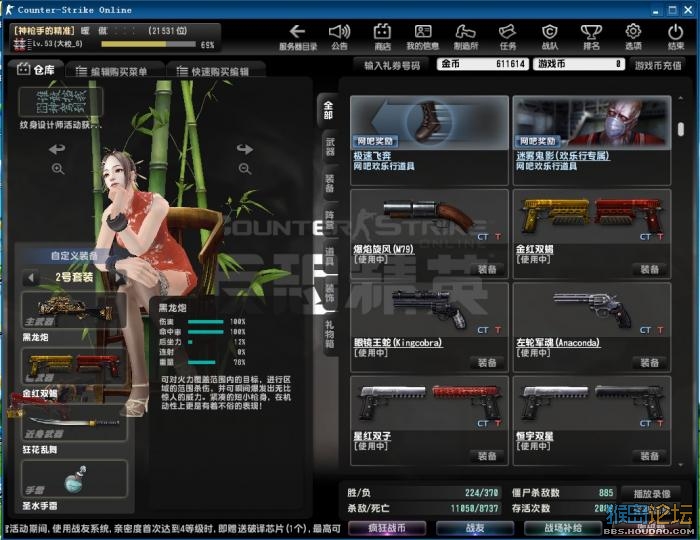Click the 播放录像 replay button

click(x=651, y=494)
